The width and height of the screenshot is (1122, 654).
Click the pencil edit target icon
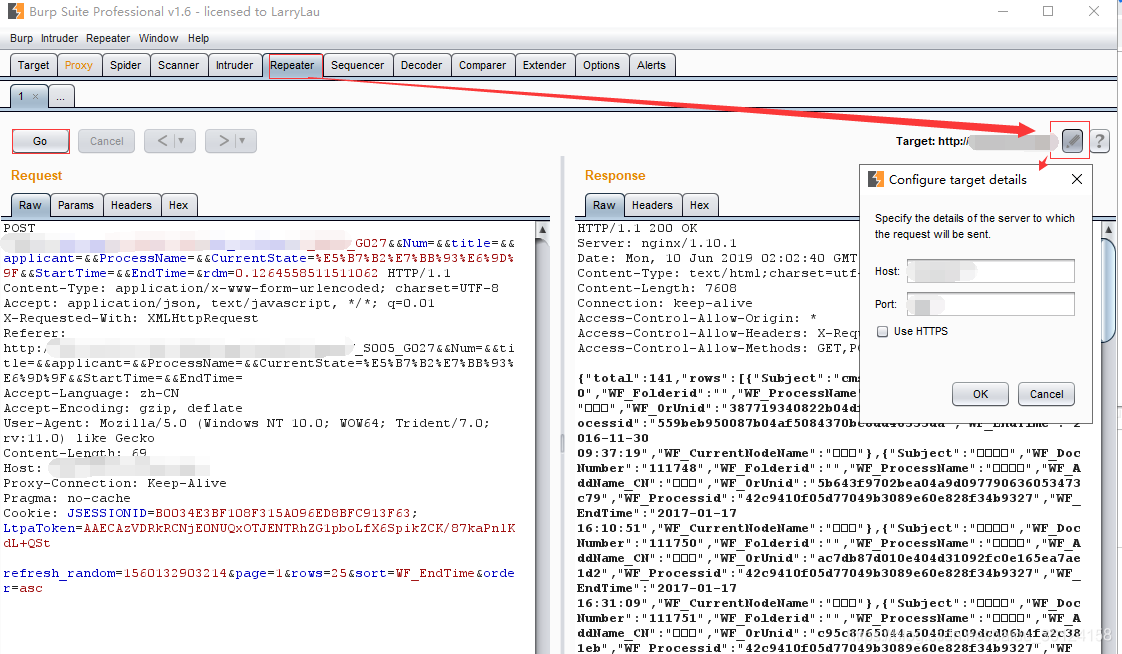(x=1071, y=141)
